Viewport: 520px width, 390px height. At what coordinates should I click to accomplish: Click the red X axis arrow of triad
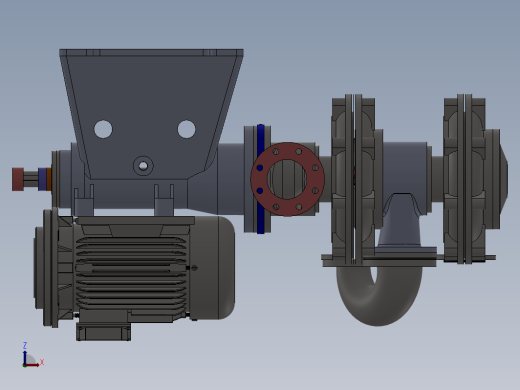(x=33, y=364)
